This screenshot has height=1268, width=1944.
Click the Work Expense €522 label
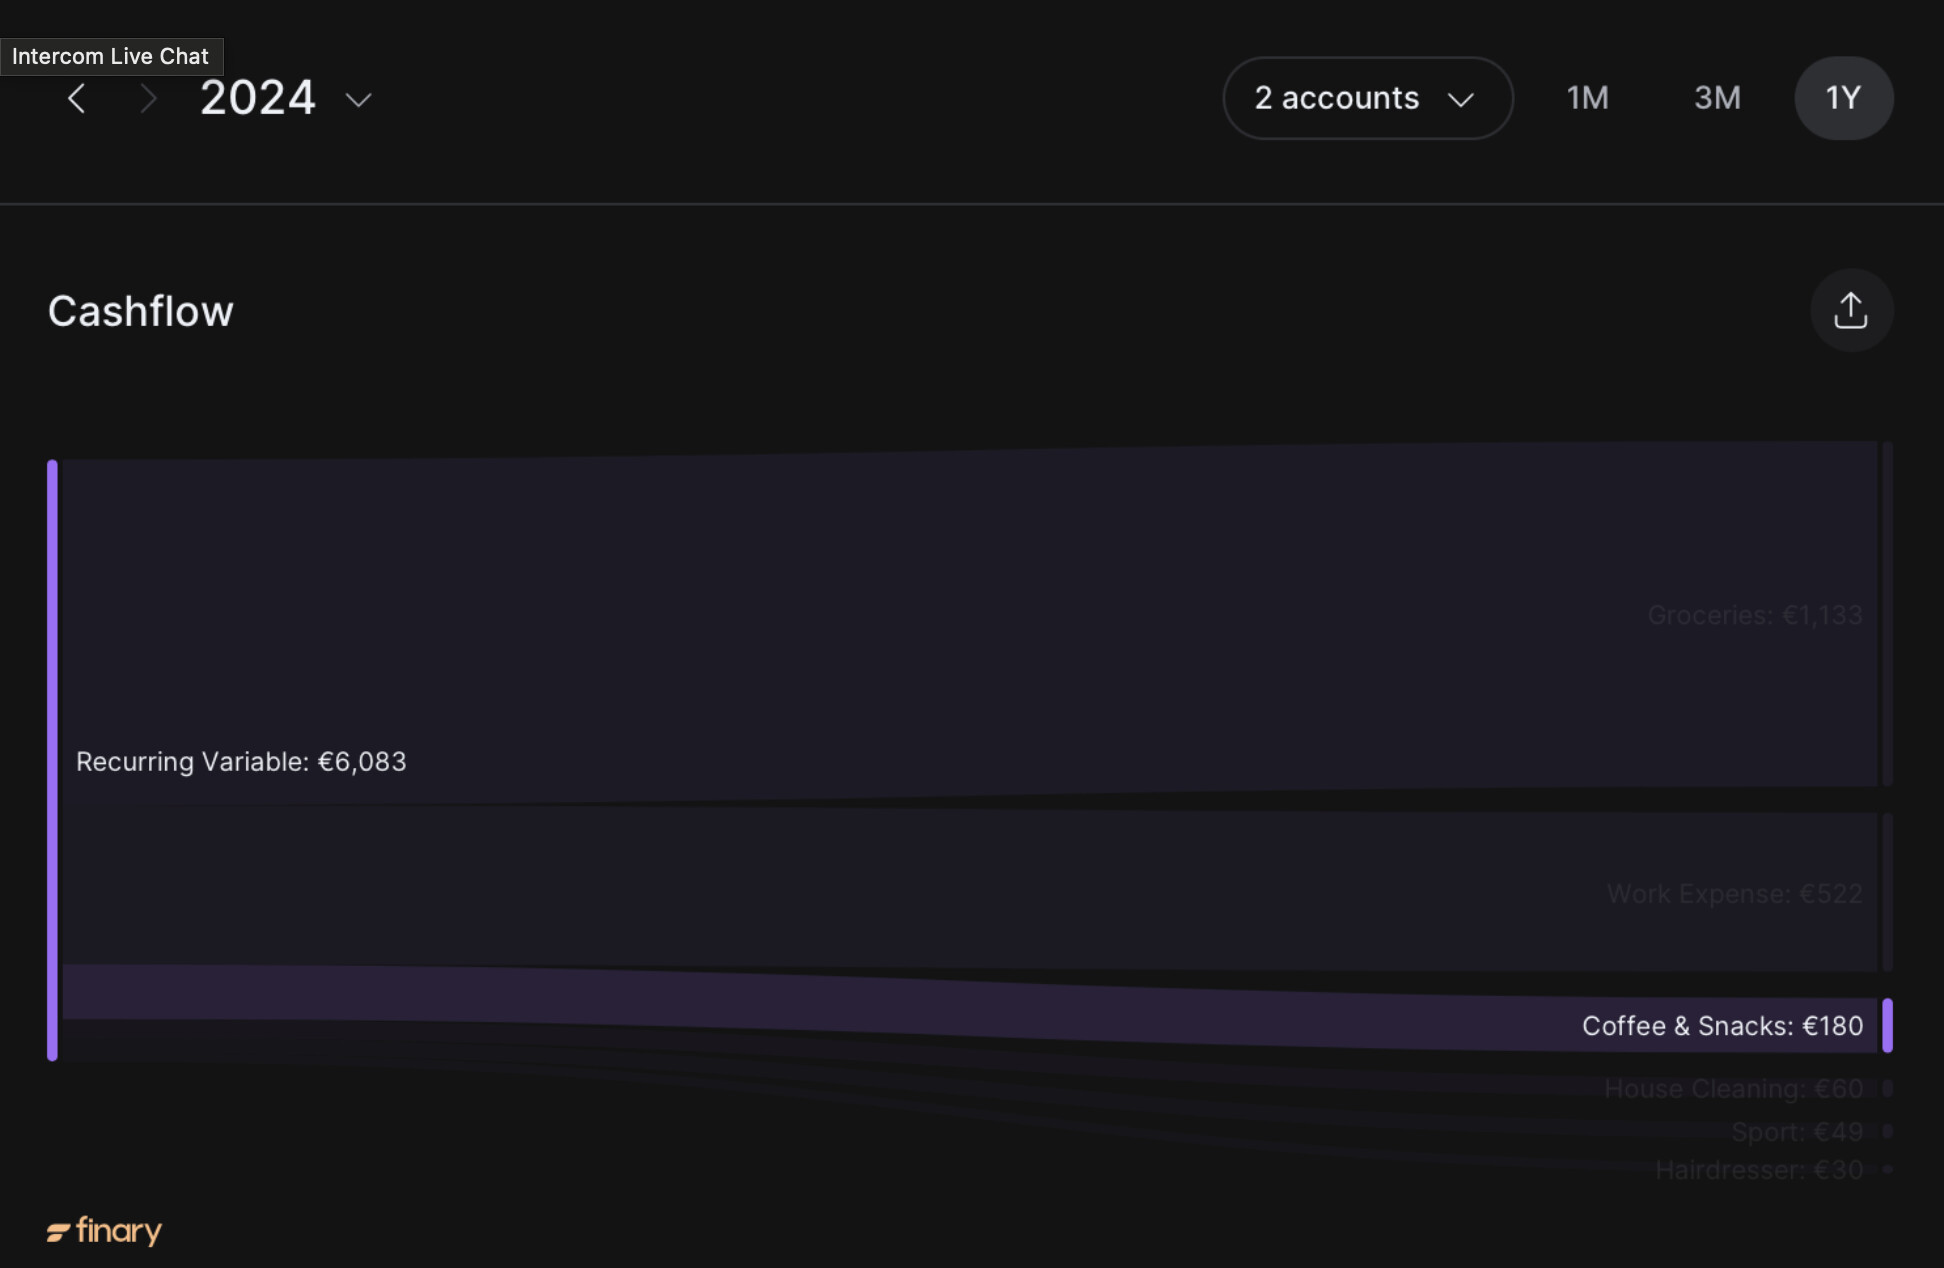[1734, 894]
